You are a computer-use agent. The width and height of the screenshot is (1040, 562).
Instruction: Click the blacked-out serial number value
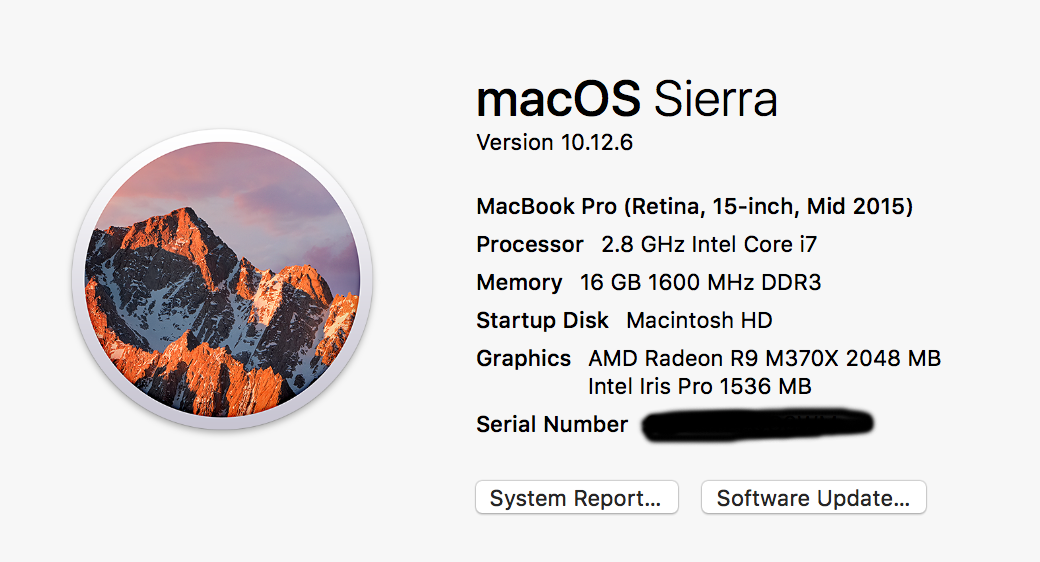[x=758, y=424]
